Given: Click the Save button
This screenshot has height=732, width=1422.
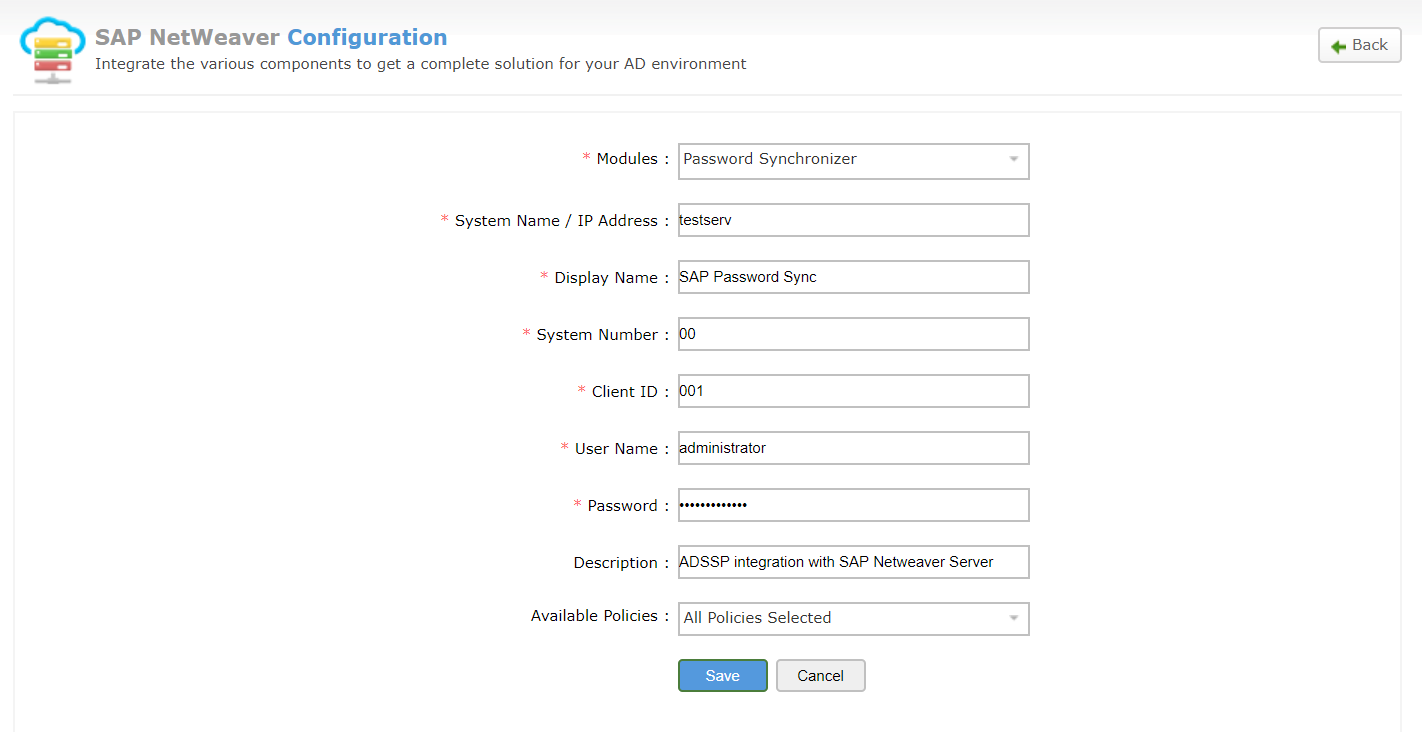Looking at the screenshot, I should (722, 675).
